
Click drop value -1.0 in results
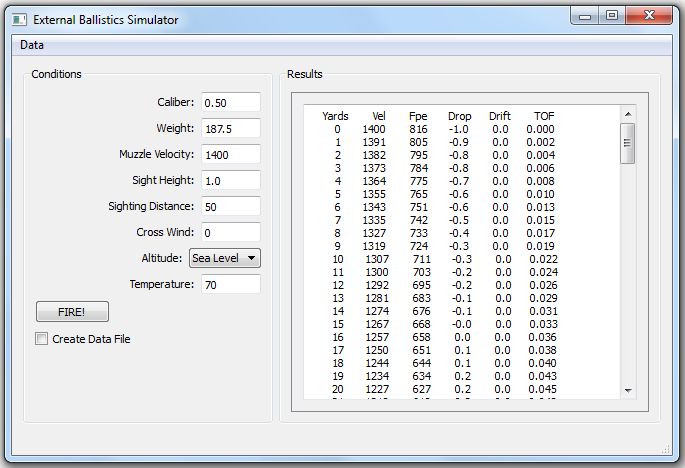click(x=459, y=129)
